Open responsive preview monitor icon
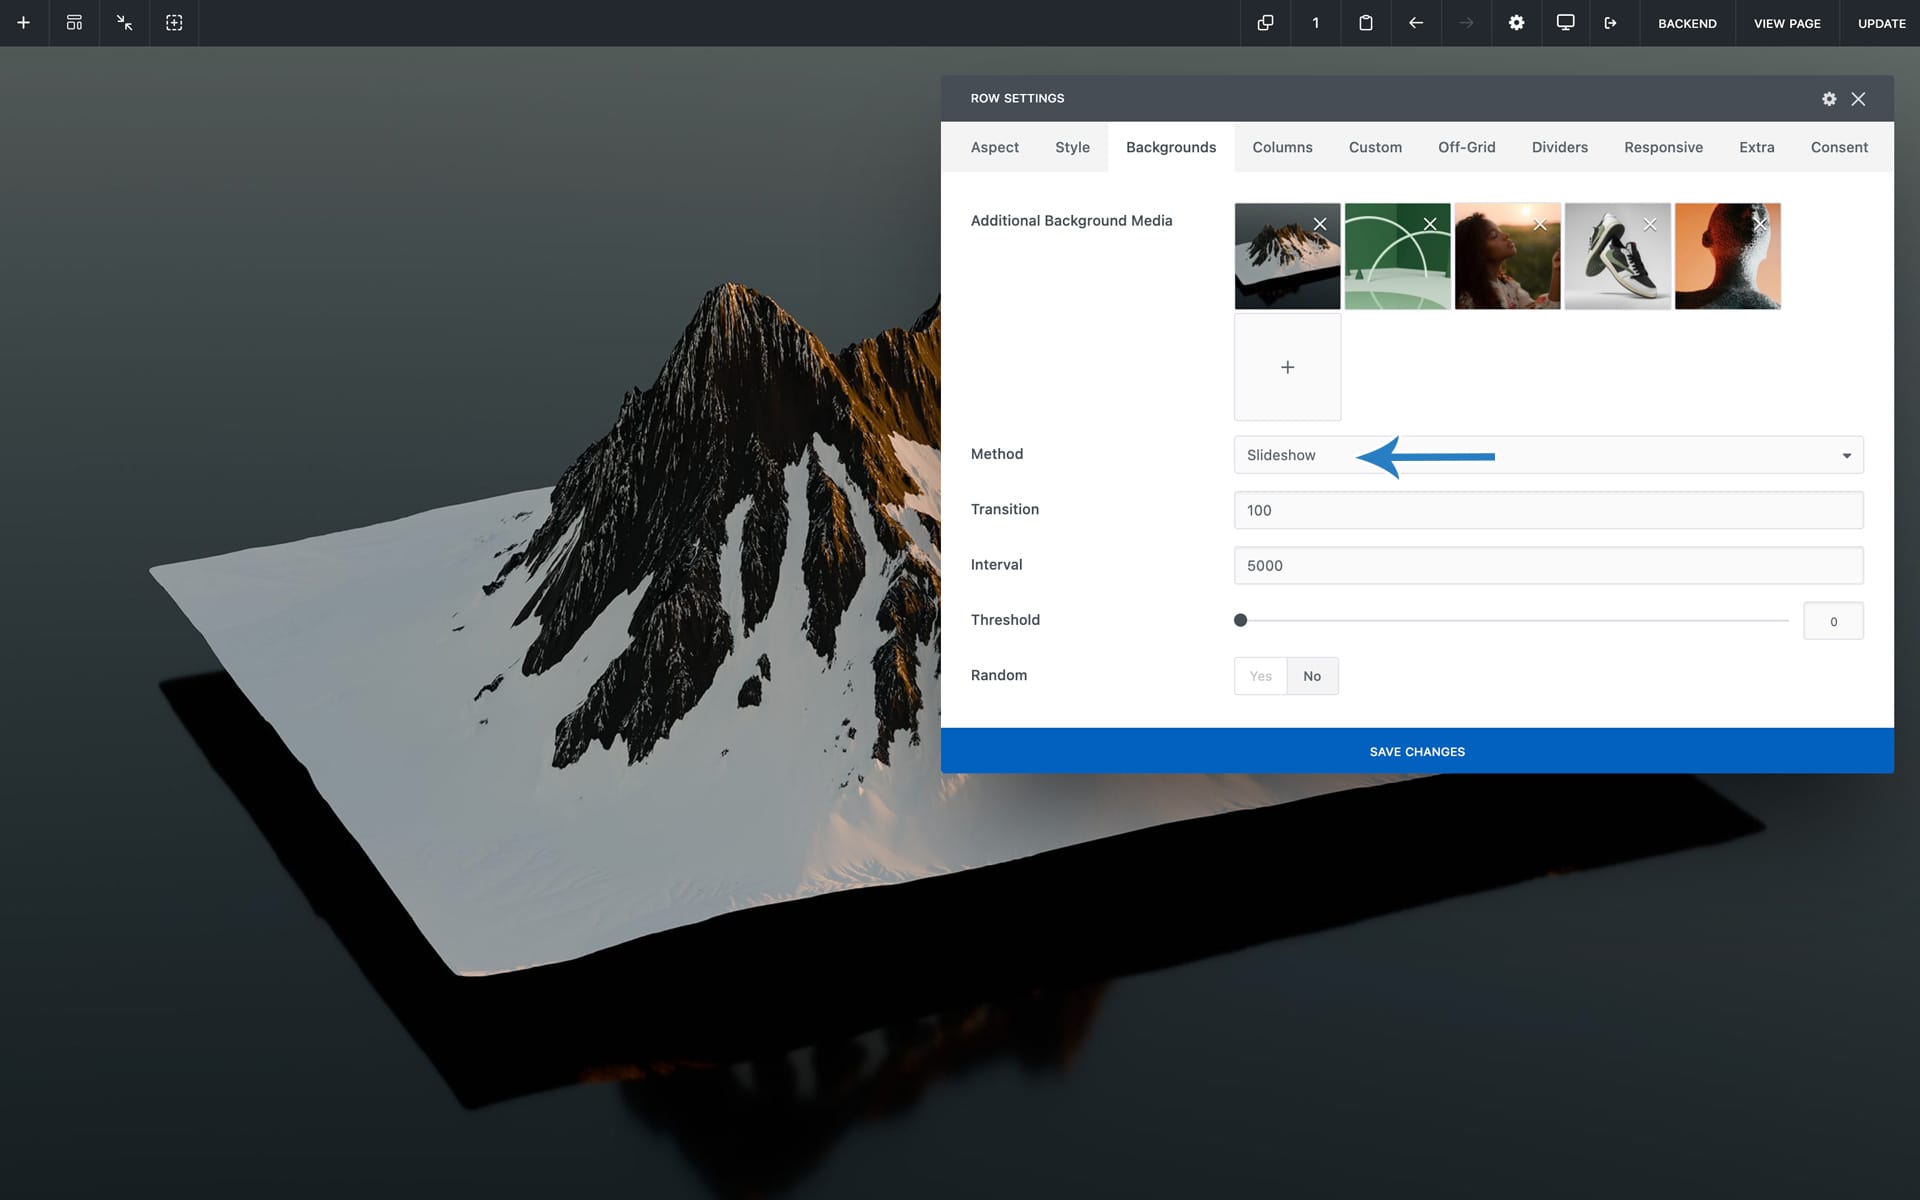The image size is (1920, 1200). (1566, 23)
